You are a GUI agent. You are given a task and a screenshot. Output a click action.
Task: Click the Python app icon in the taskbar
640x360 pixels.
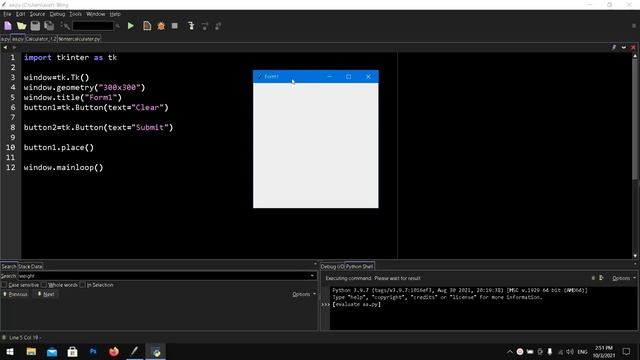[156, 351]
